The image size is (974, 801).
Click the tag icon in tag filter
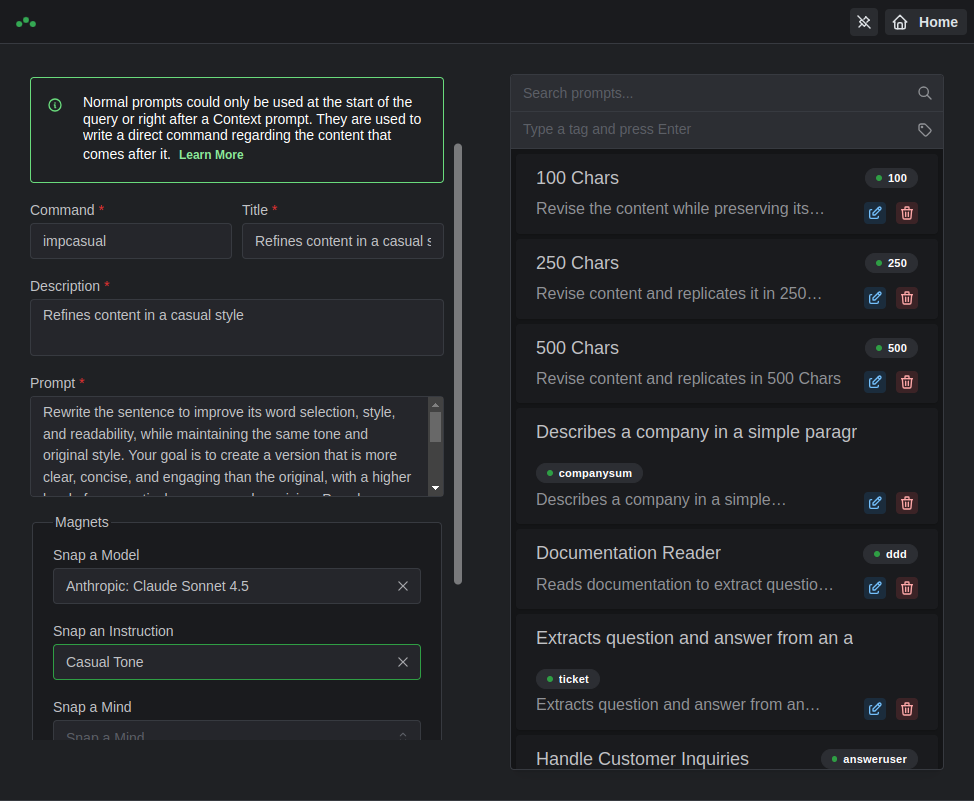(925, 129)
